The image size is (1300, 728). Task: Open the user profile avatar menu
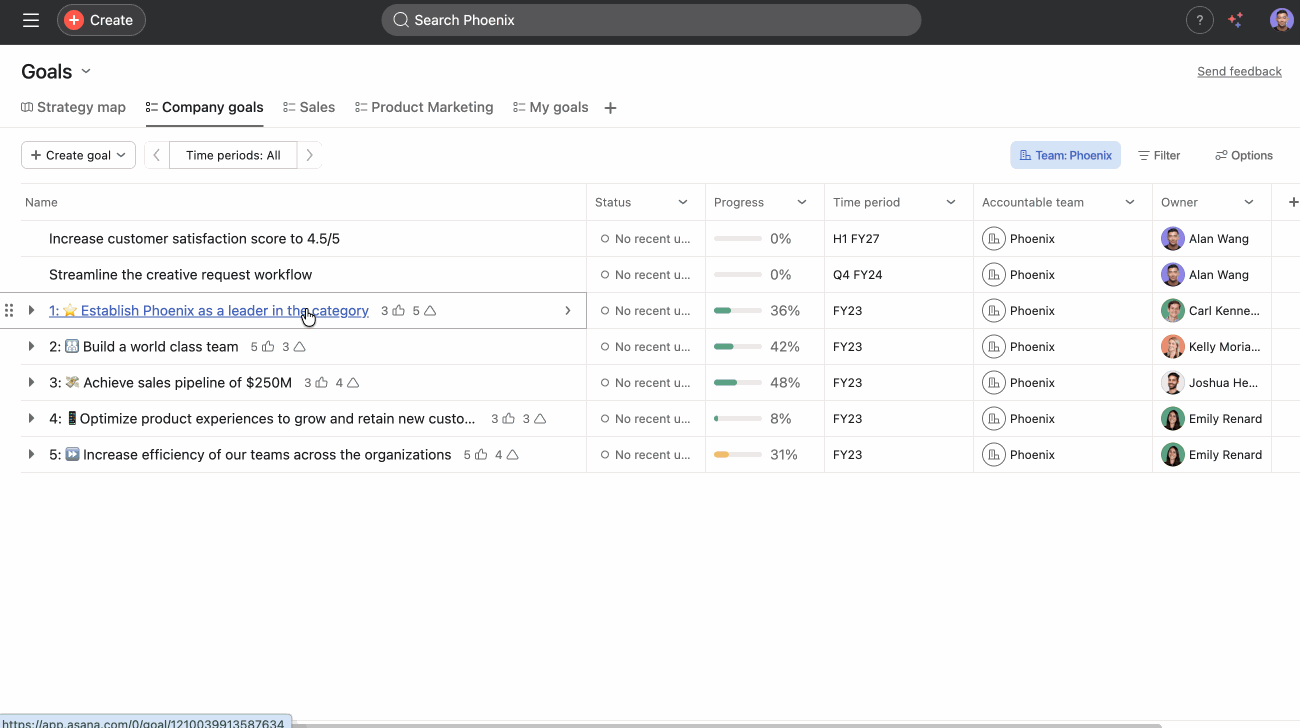[x=1281, y=20]
